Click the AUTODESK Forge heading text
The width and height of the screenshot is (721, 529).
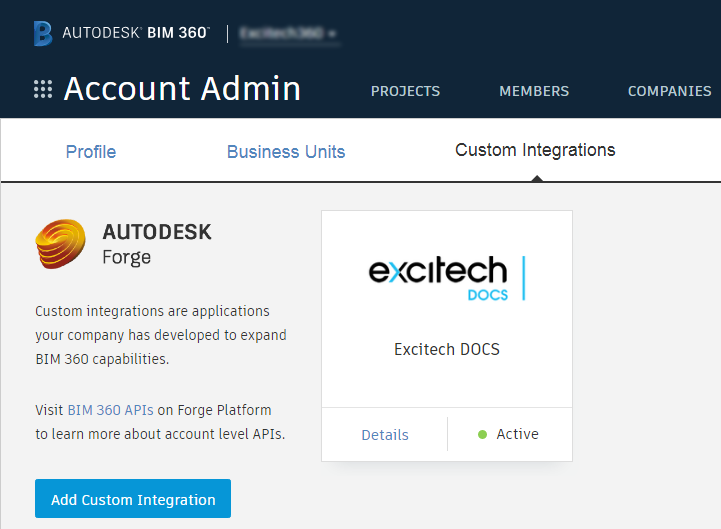coord(157,244)
